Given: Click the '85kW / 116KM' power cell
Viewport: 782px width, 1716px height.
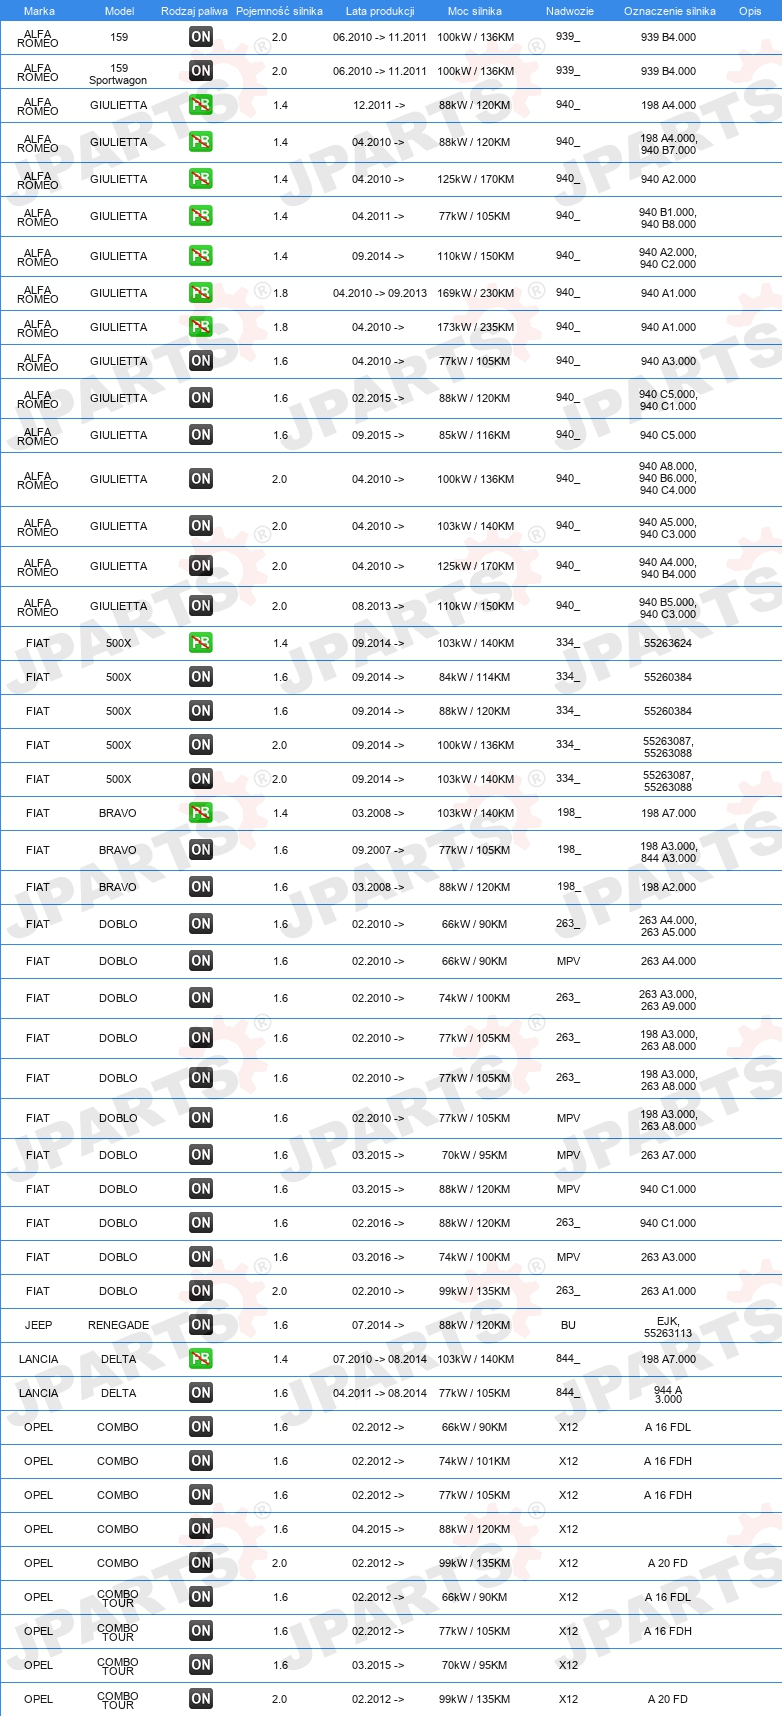Looking at the screenshot, I should [x=475, y=435].
